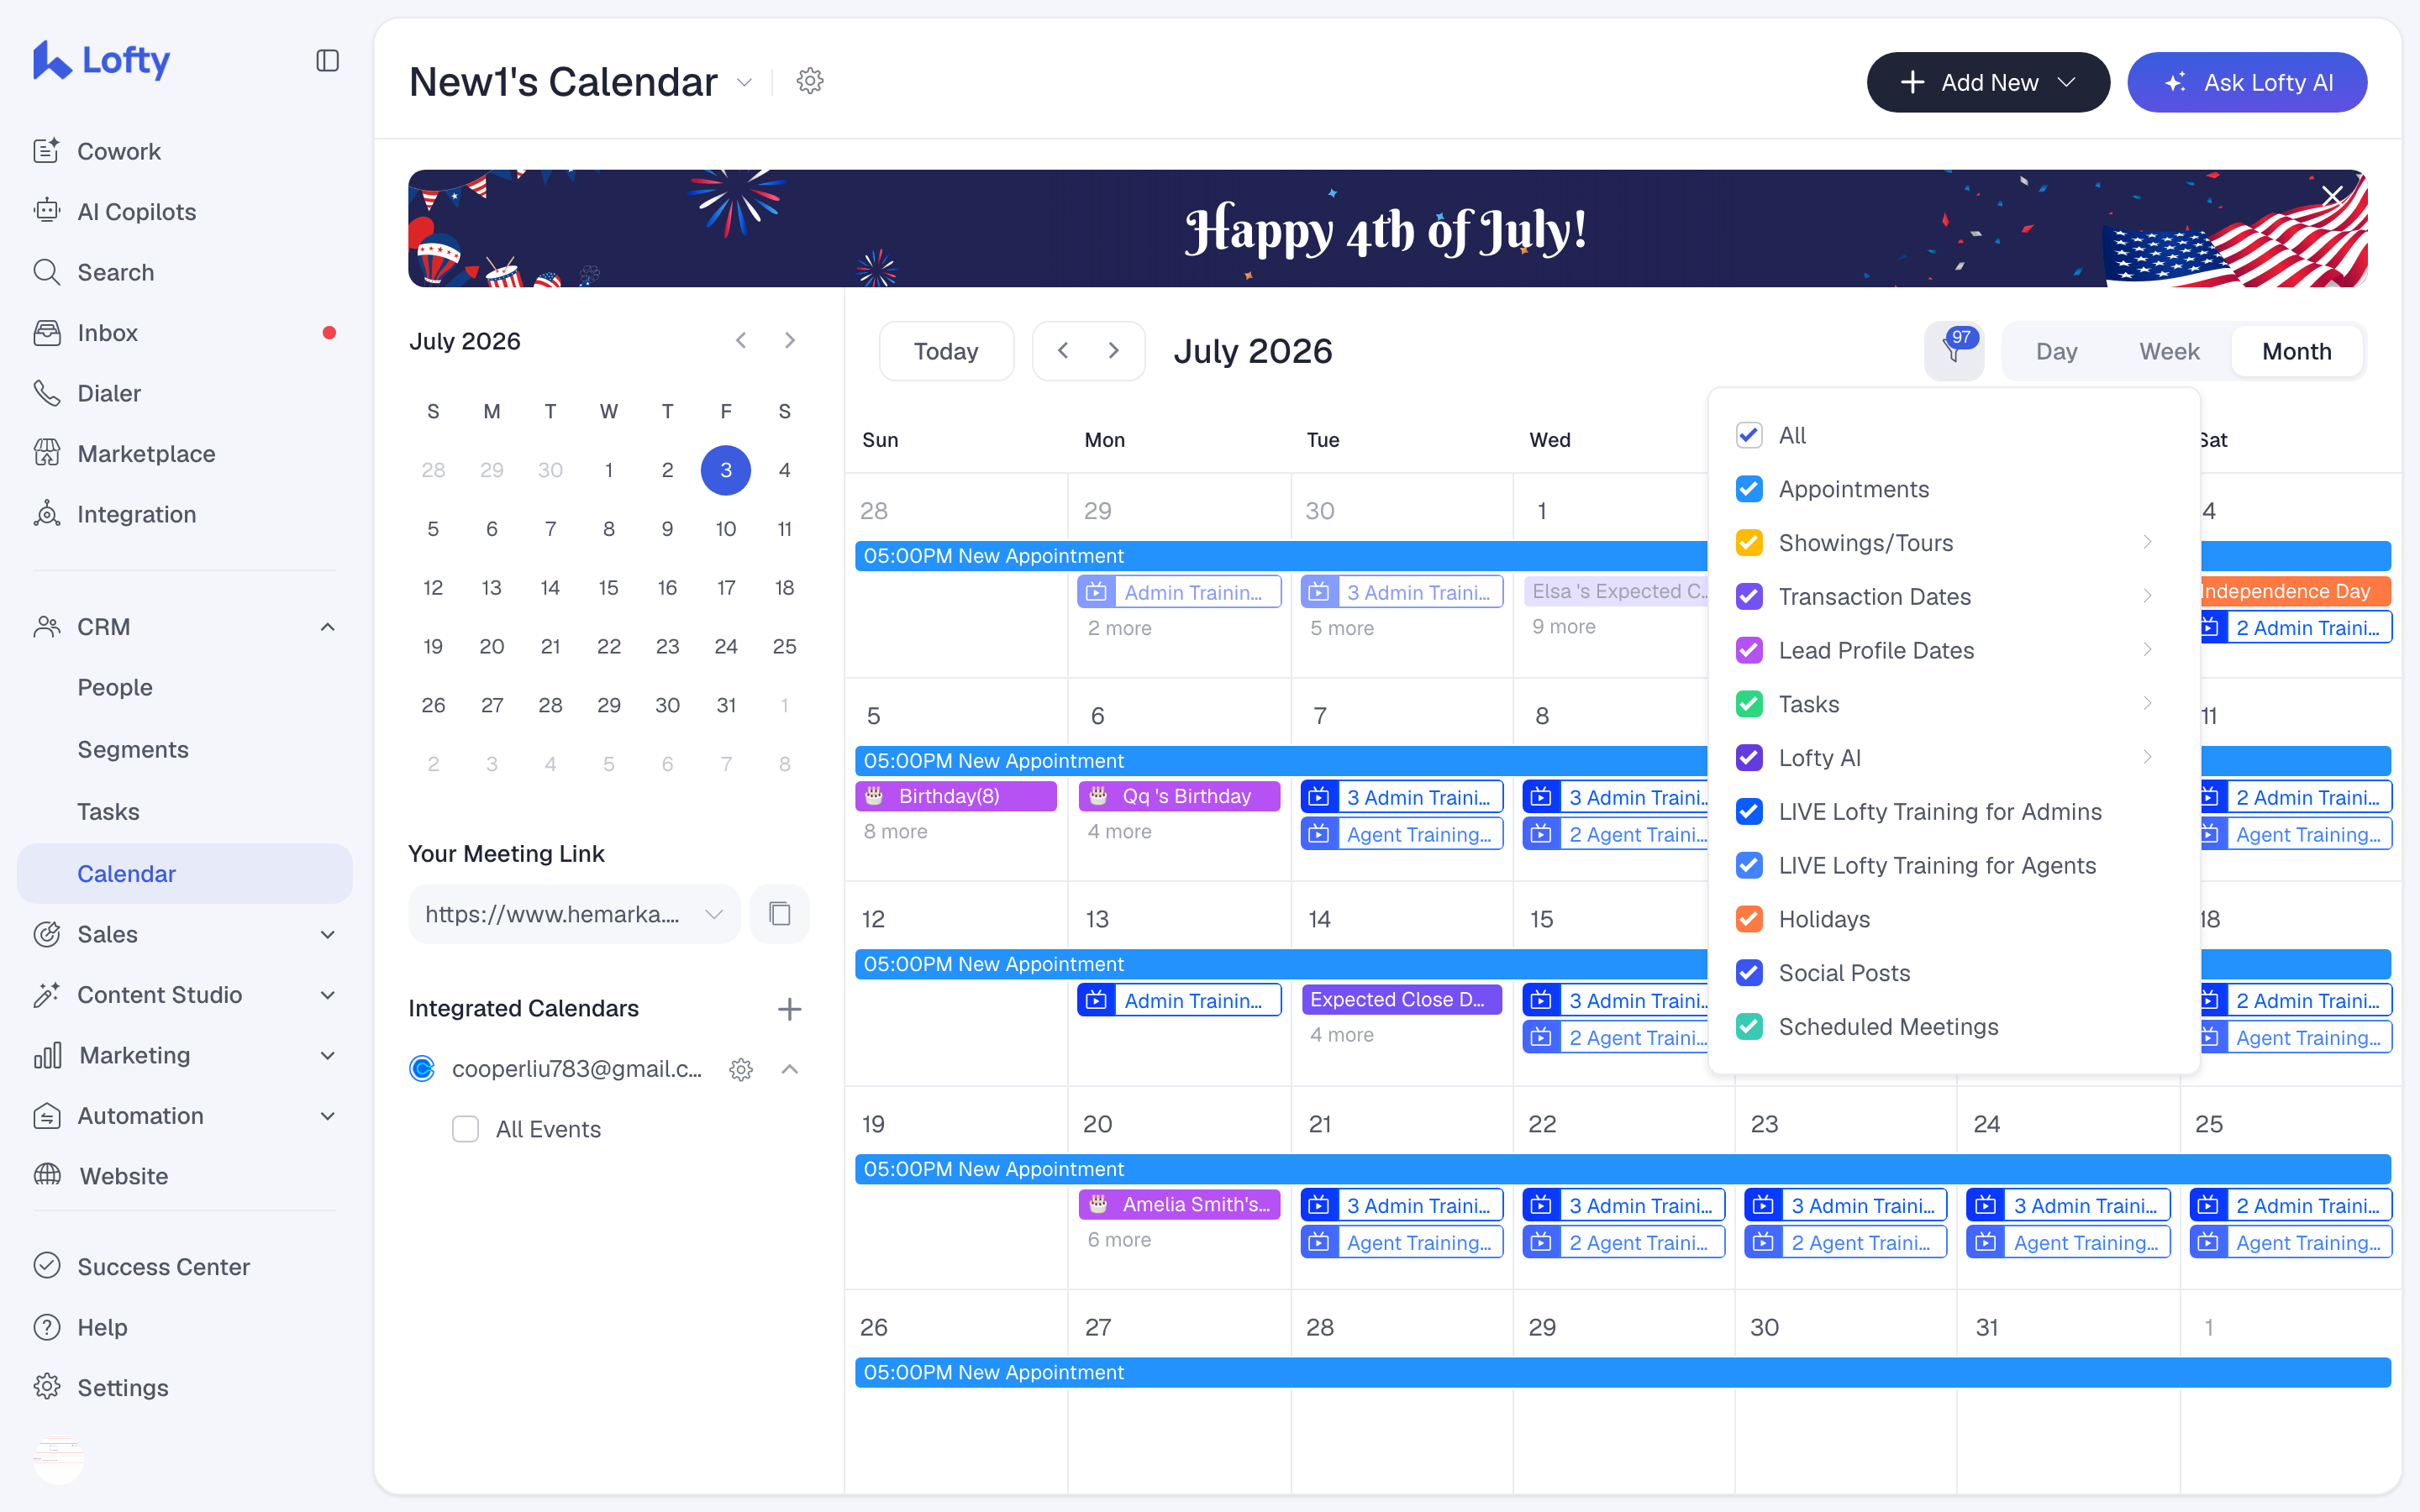Open the user avatar at sidebar bottom

click(58, 1459)
